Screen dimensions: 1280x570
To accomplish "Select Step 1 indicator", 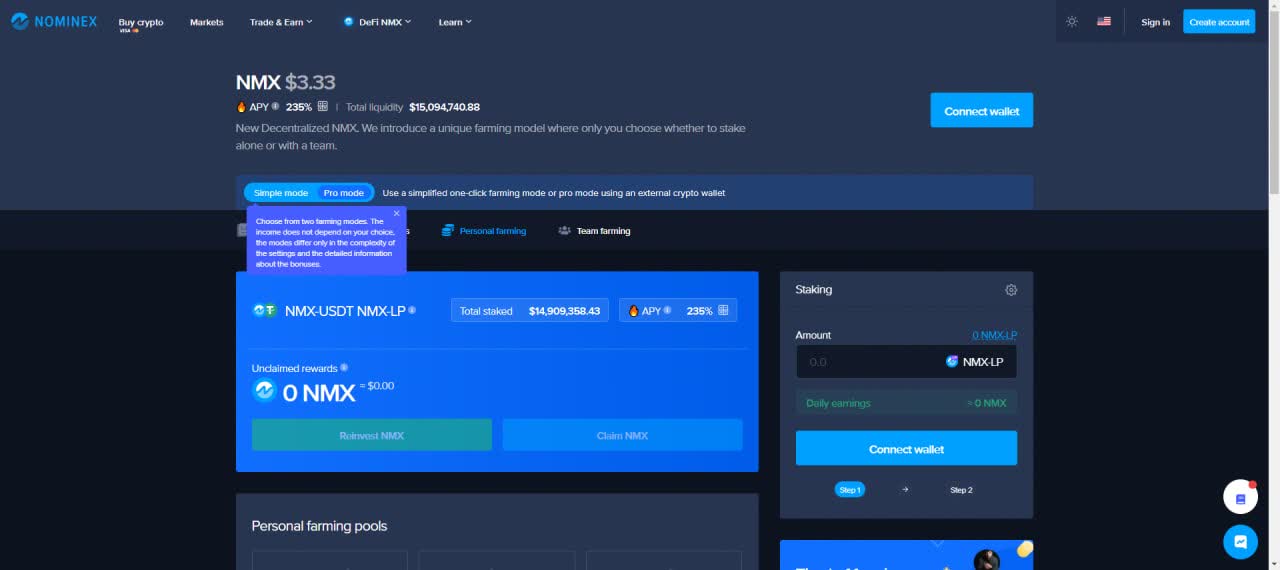I will point(850,490).
